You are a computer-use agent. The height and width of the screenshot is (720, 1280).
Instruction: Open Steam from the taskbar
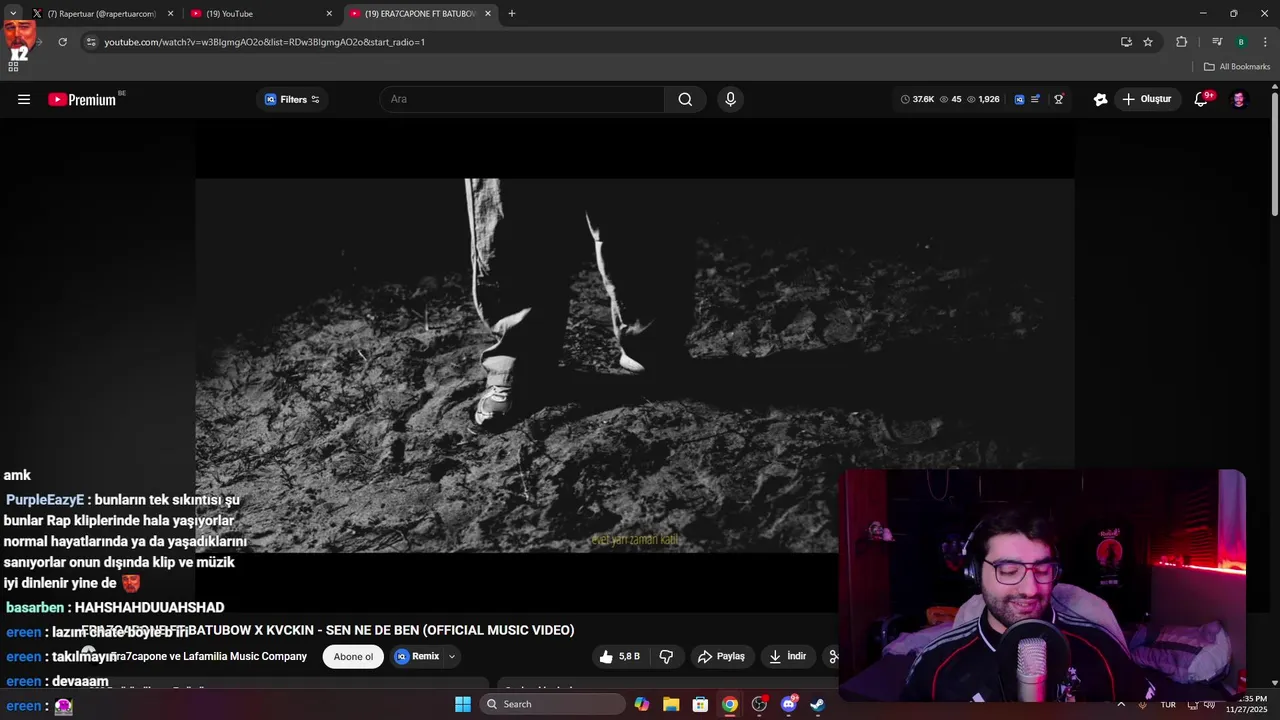pos(817,704)
